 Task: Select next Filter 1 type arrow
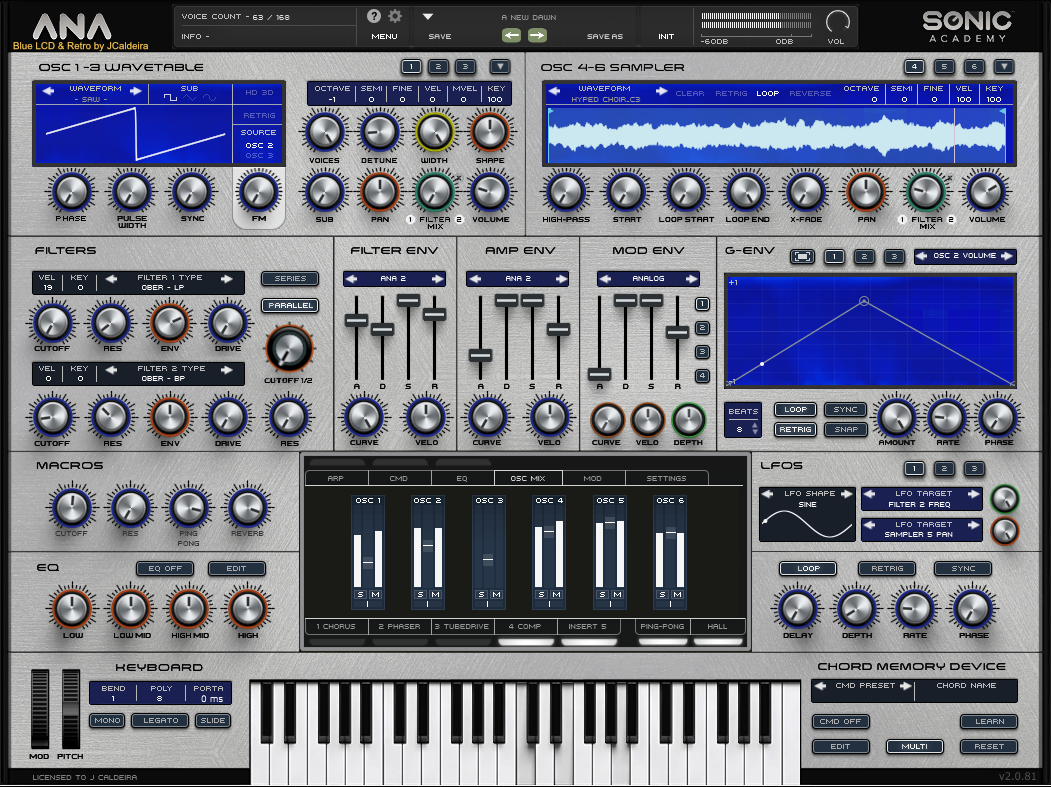[227, 279]
